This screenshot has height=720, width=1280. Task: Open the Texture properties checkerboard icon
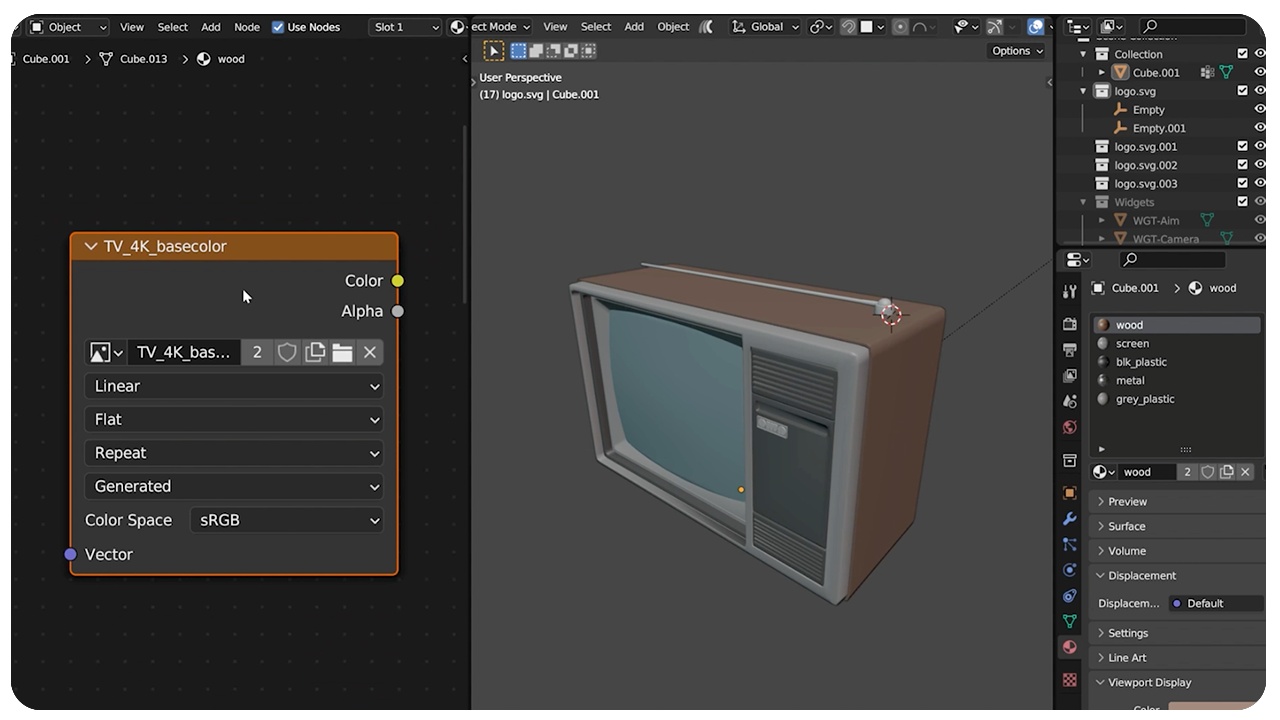[1069, 679]
